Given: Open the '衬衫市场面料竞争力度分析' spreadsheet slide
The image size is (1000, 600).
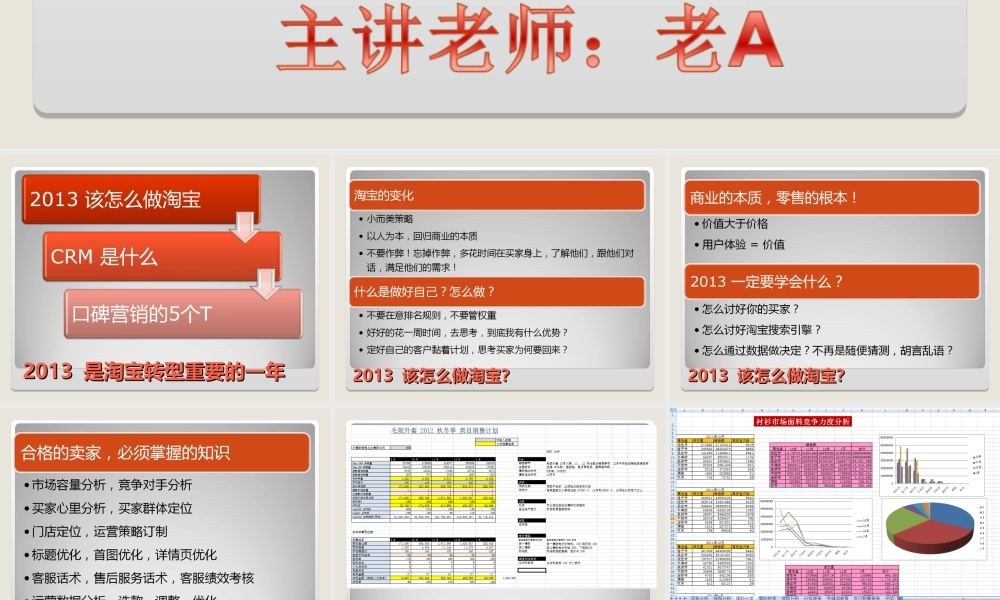Looking at the screenshot, I should click(x=835, y=504).
